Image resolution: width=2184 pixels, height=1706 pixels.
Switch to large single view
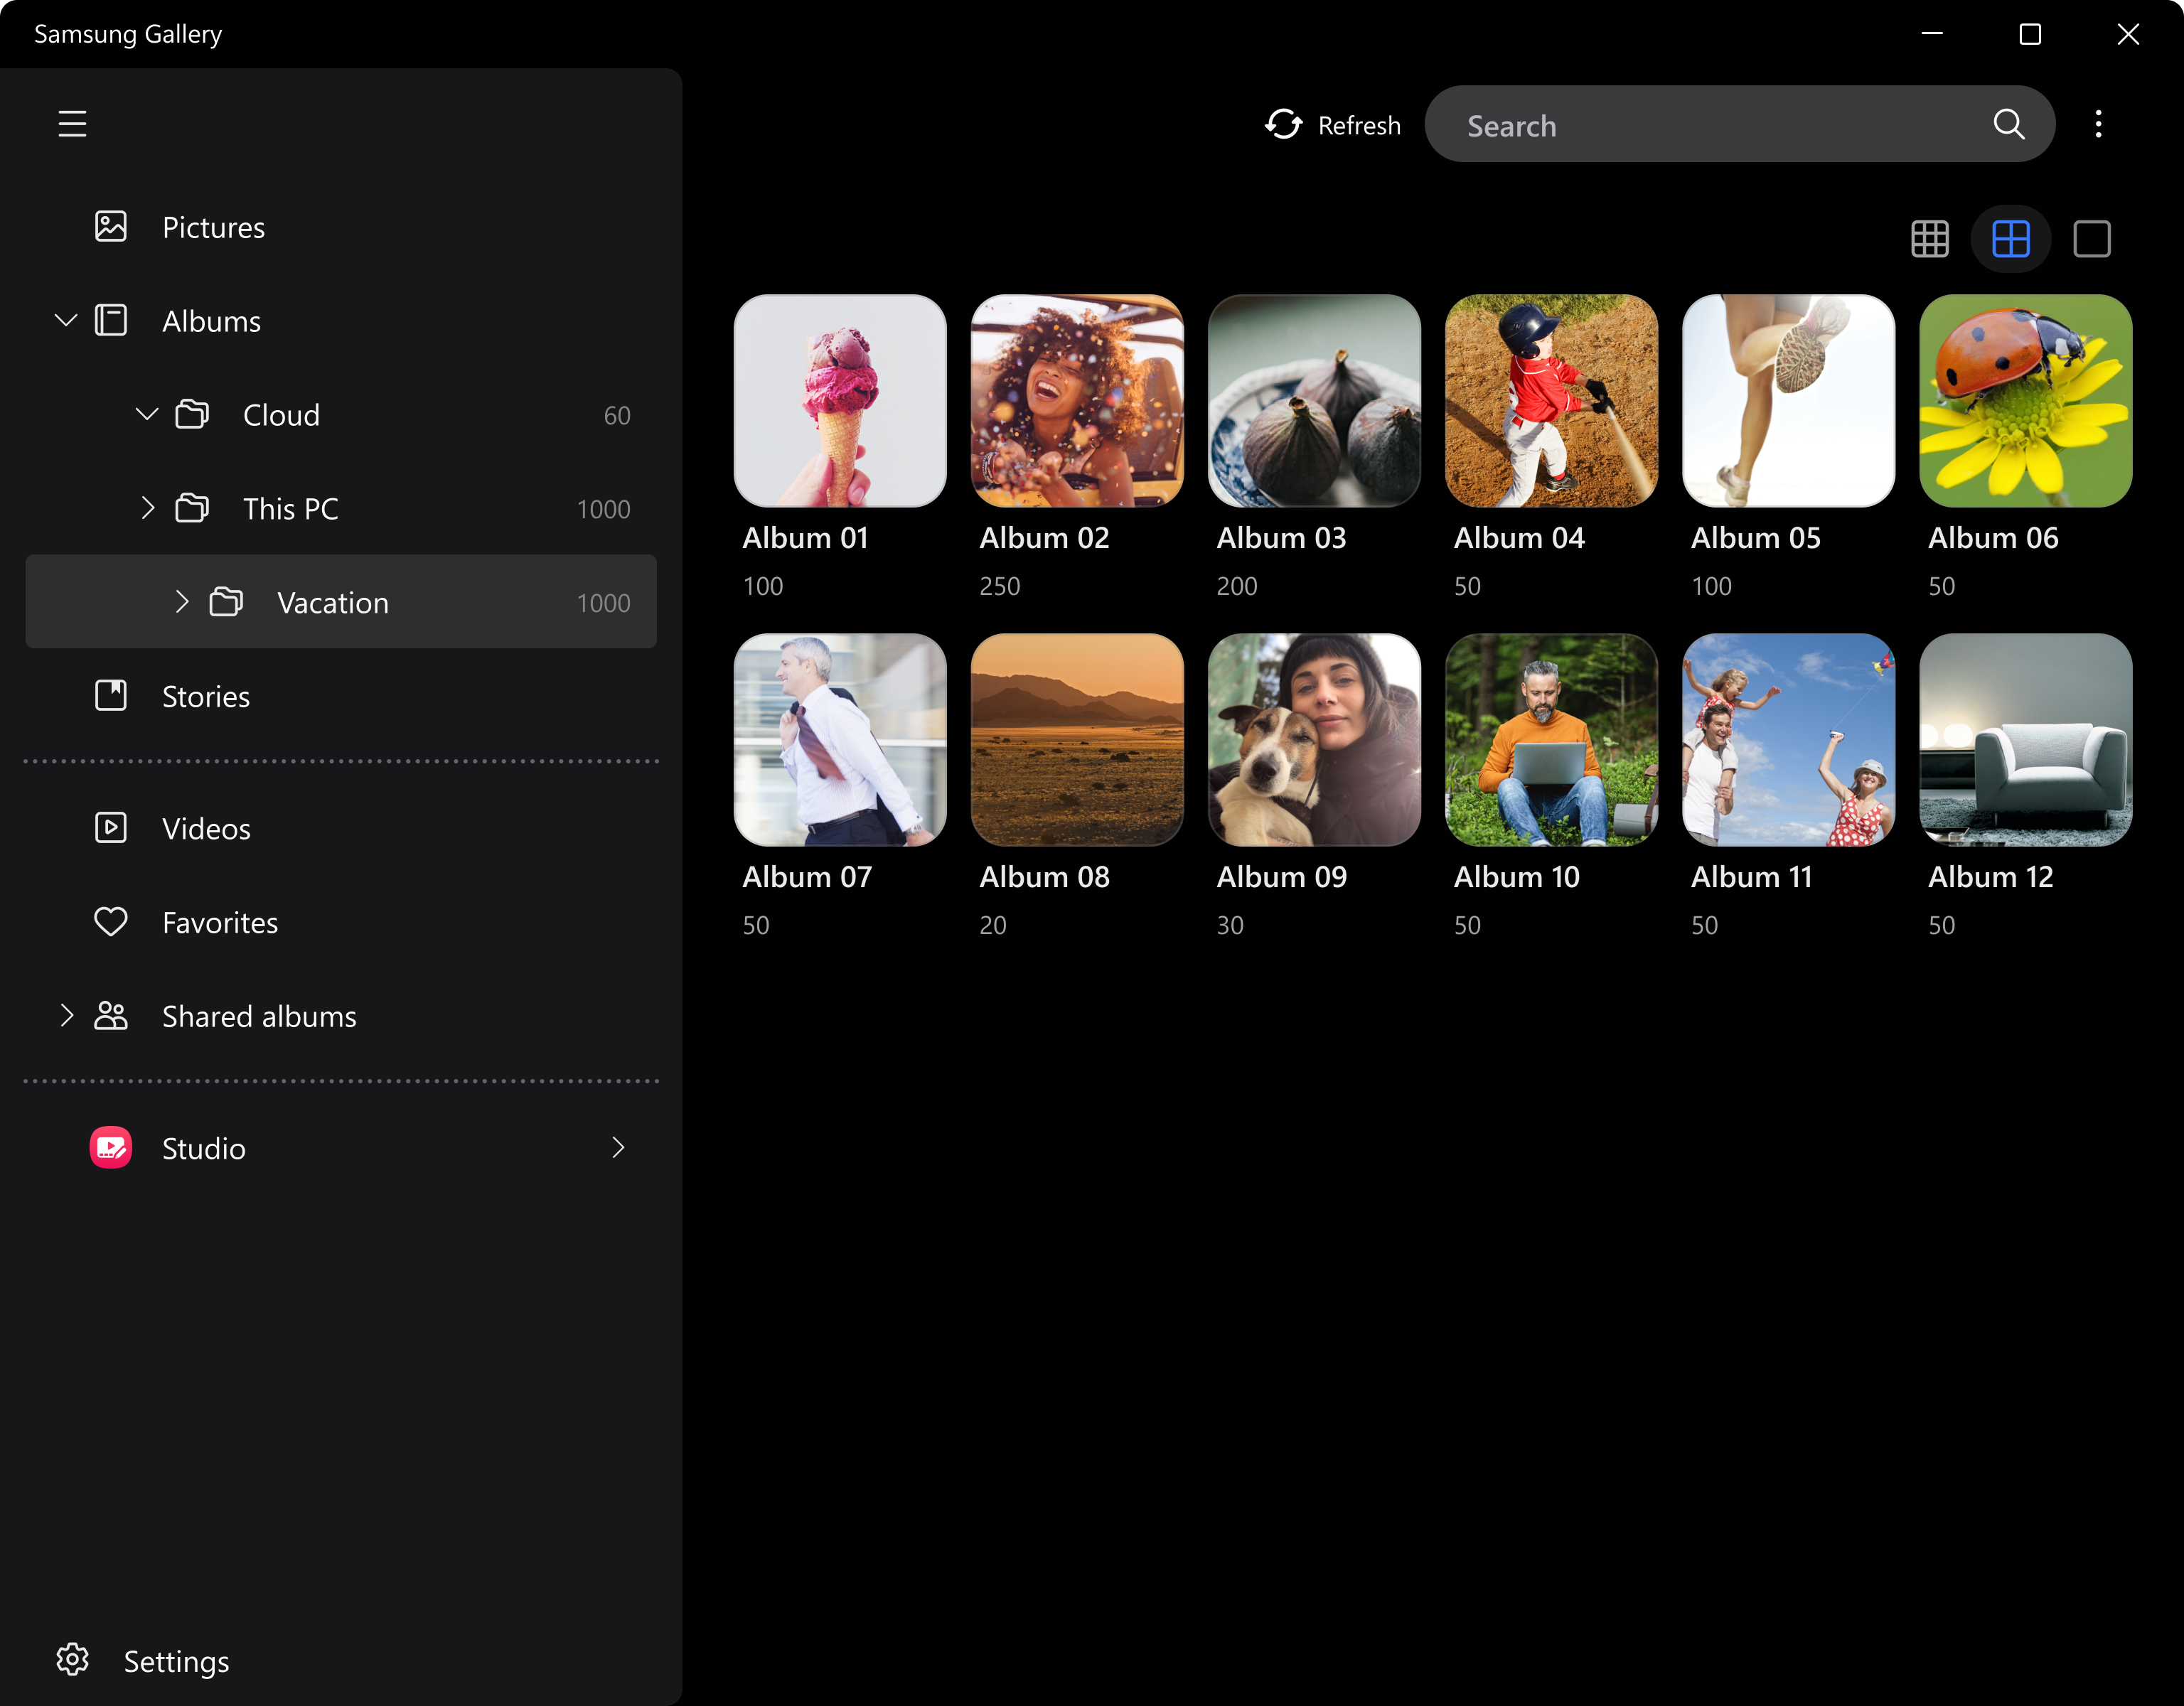click(x=2092, y=238)
